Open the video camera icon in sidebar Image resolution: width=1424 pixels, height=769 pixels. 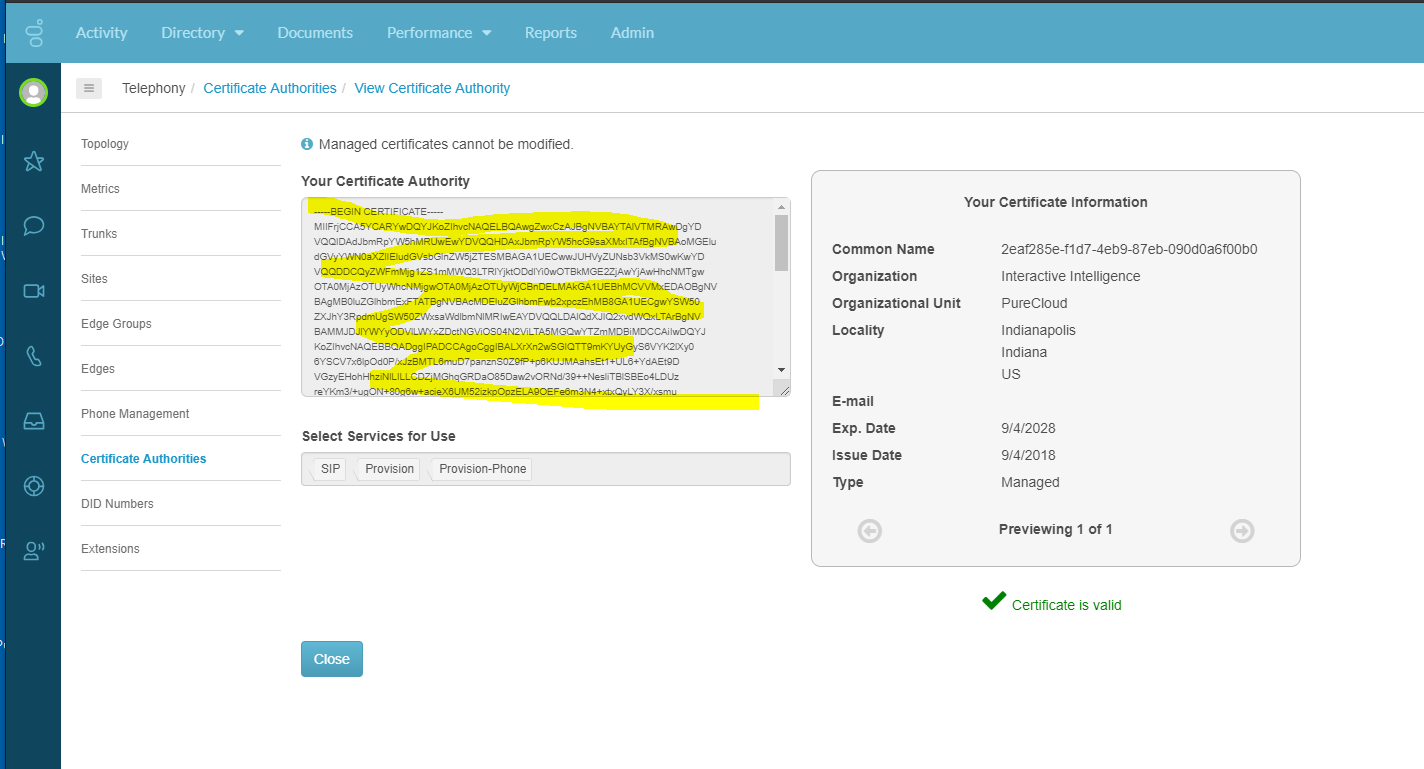click(34, 291)
